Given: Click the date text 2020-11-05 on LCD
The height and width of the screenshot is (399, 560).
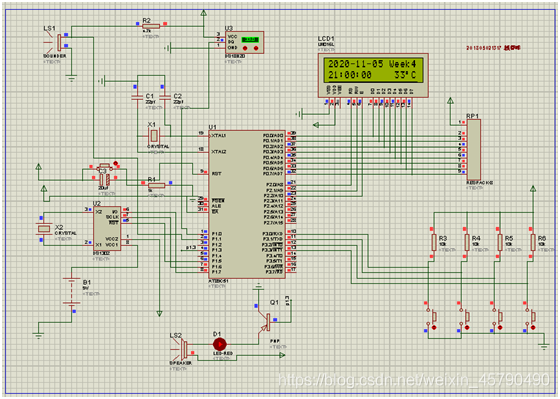Looking at the screenshot, I should (x=355, y=64).
